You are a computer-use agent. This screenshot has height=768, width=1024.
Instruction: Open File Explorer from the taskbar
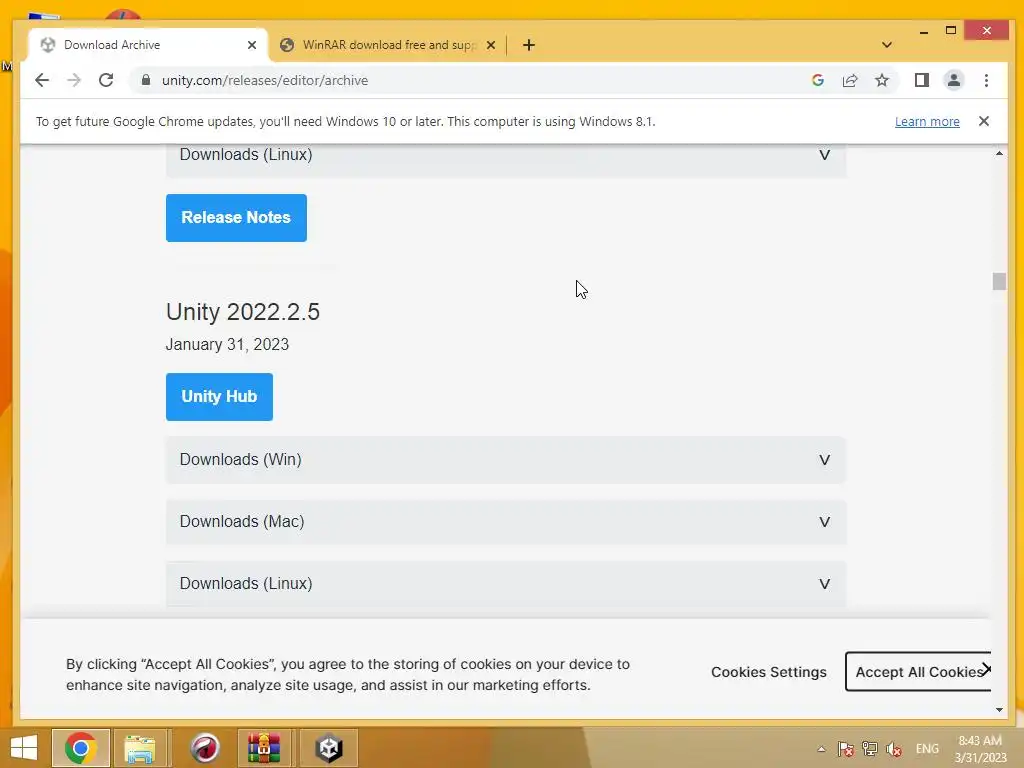[140, 748]
